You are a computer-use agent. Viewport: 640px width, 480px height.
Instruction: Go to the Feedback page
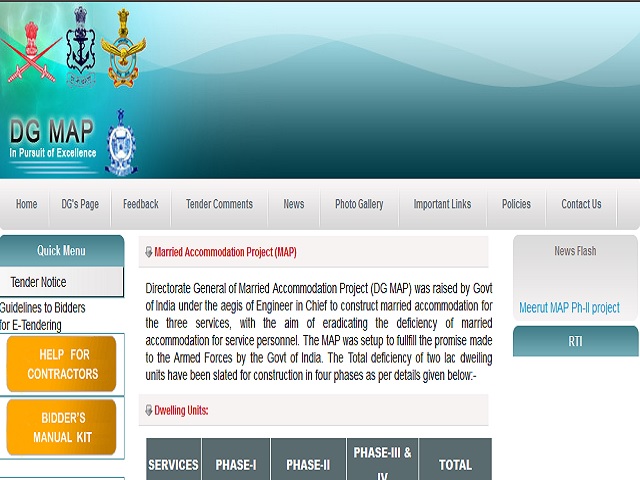coord(141,204)
